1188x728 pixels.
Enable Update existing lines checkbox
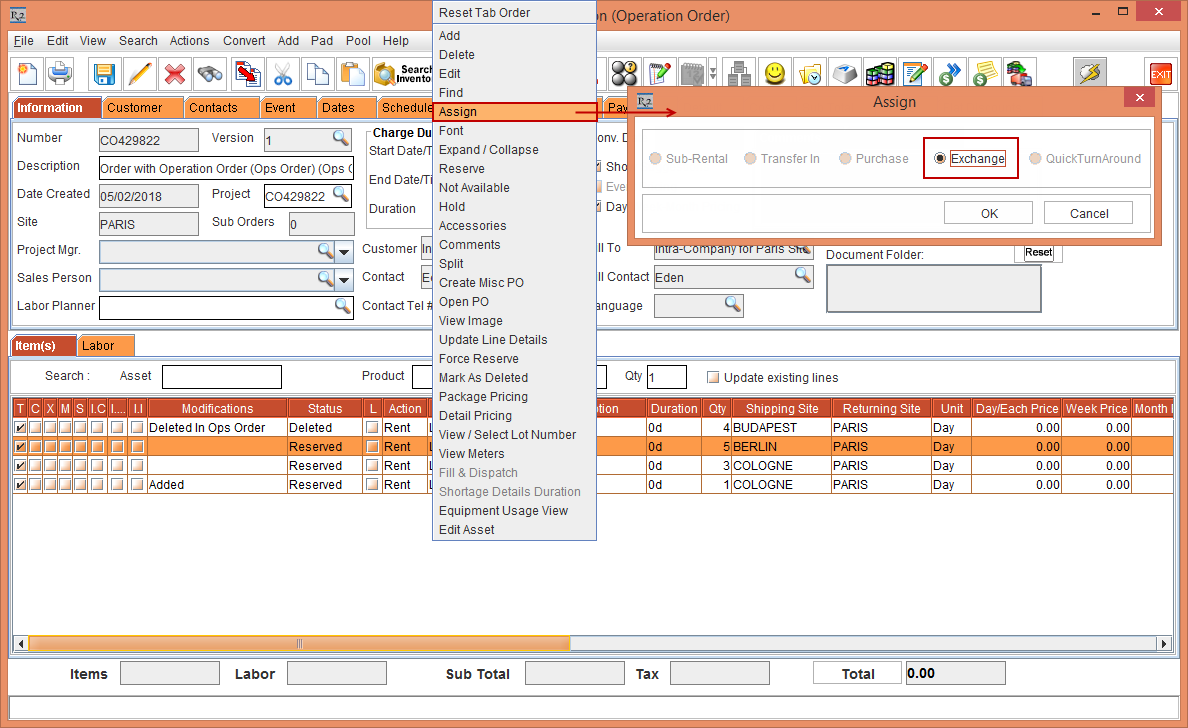point(713,377)
